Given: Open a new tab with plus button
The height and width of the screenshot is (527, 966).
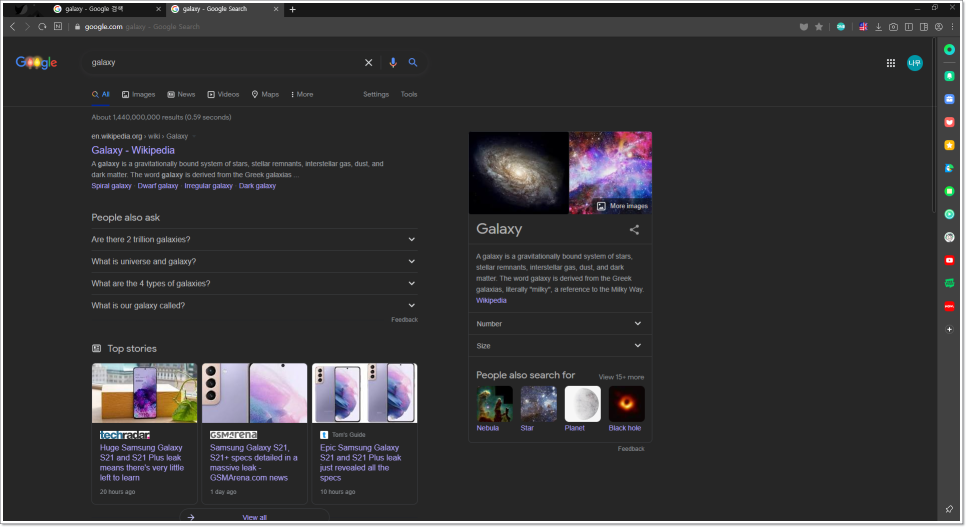Looking at the screenshot, I should (x=293, y=9).
